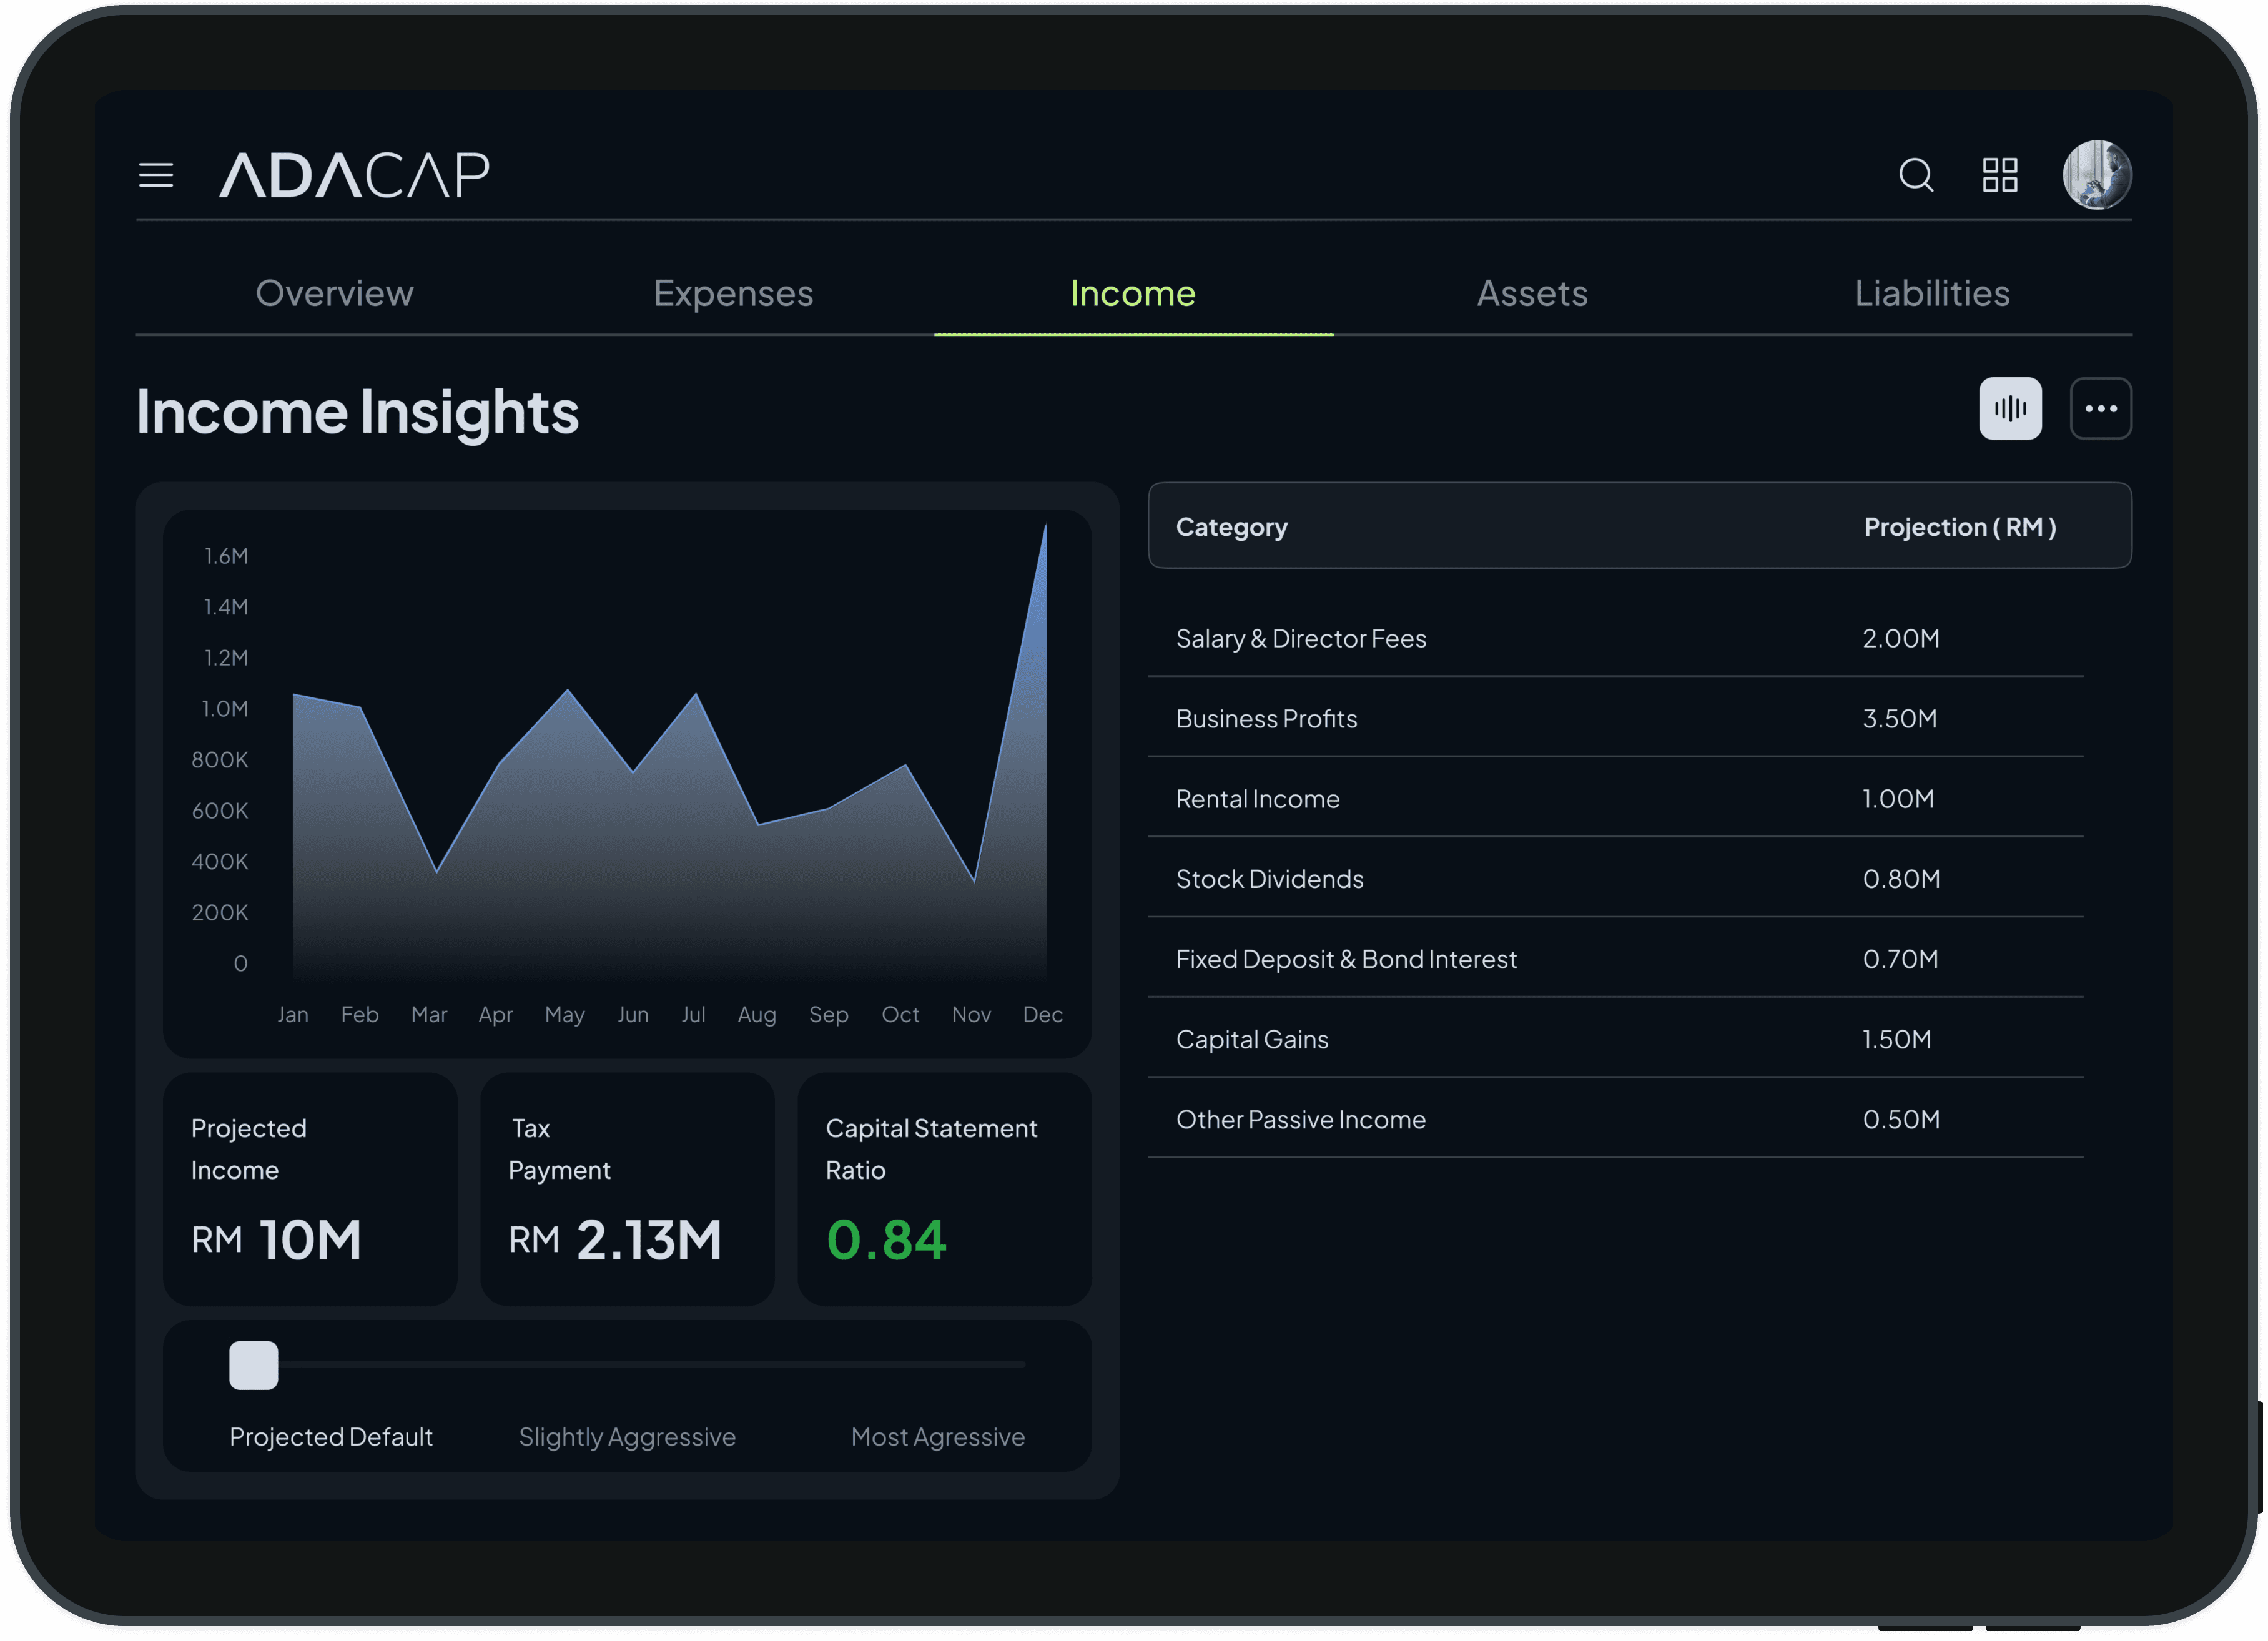Click the Projected Income RM 10M card
The width and height of the screenshot is (2268, 1641).
tap(310, 1189)
